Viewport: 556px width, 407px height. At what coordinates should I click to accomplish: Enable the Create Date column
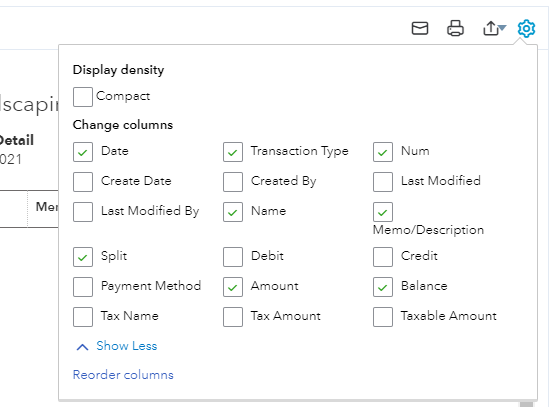(x=83, y=182)
